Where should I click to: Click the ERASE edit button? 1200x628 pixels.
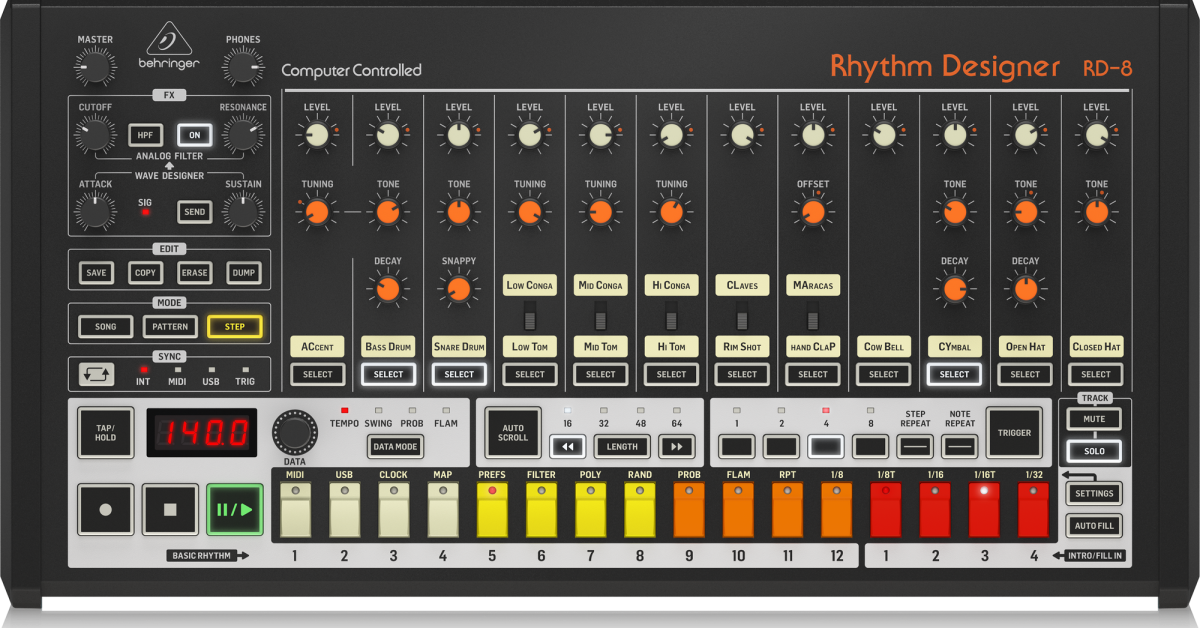tap(194, 273)
